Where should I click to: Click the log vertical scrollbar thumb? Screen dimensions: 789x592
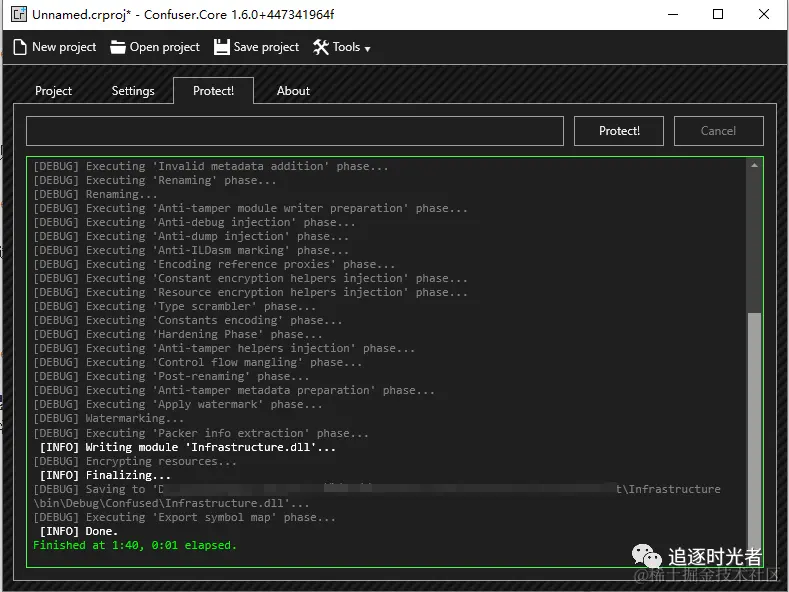754,433
